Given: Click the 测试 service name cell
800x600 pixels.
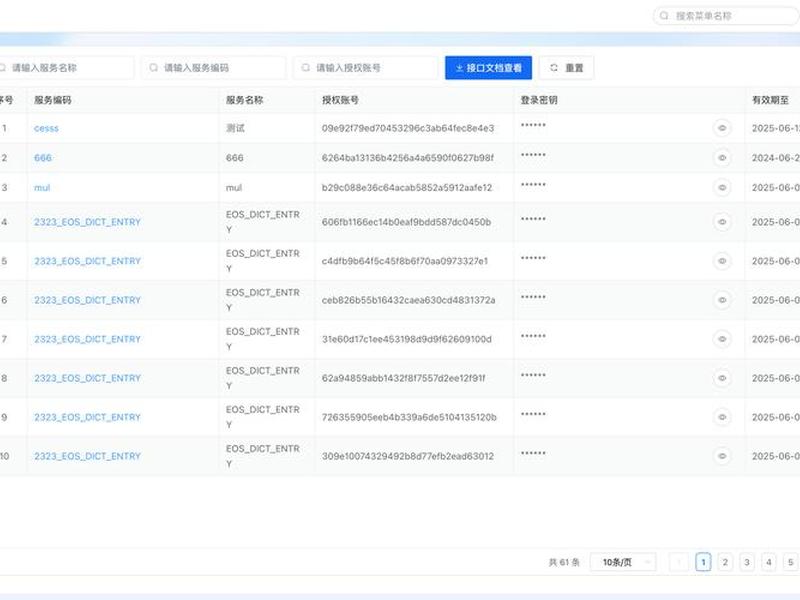Looking at the screenshot, I should pyautogui.click(x=235, y=128).
